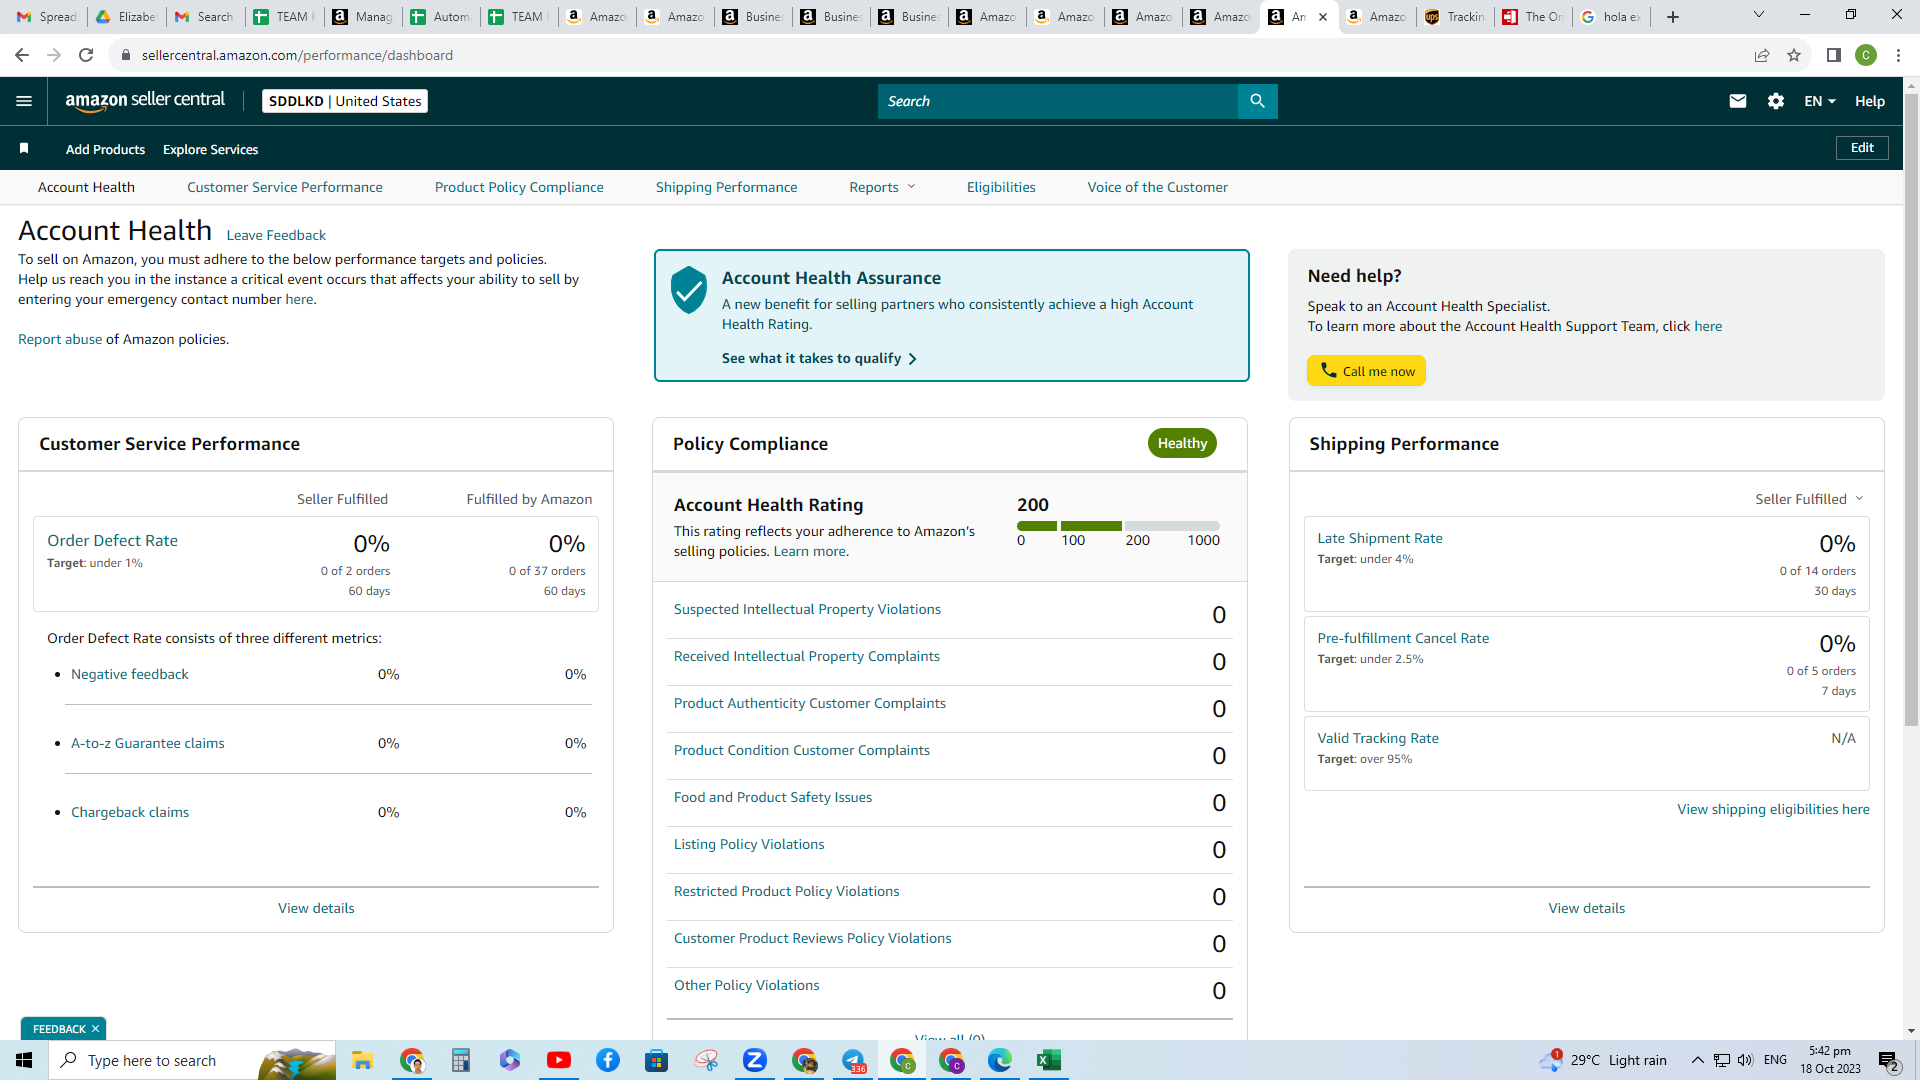Click the Seller Central search field
Viewport: 1920px width, 1080px height.
pyautogui.click(x=1058, y=101)
